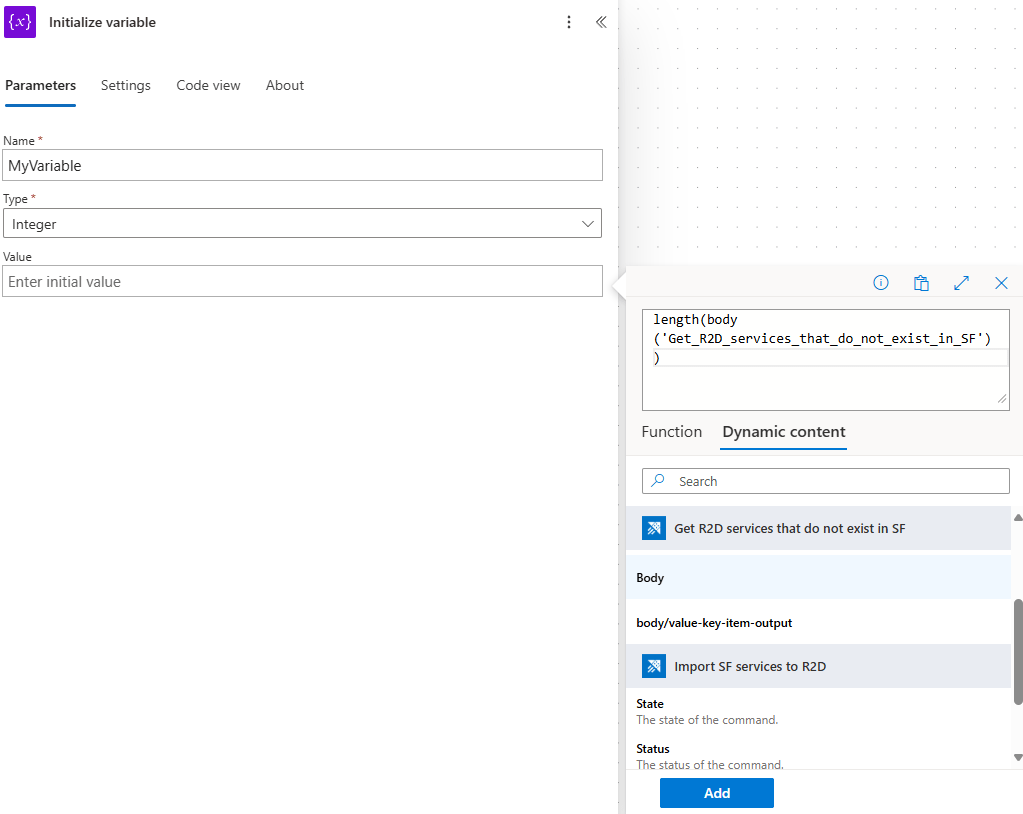Click the paste clipboard icon
This screenshot has width=1023, height=814.
coord(921,283)
